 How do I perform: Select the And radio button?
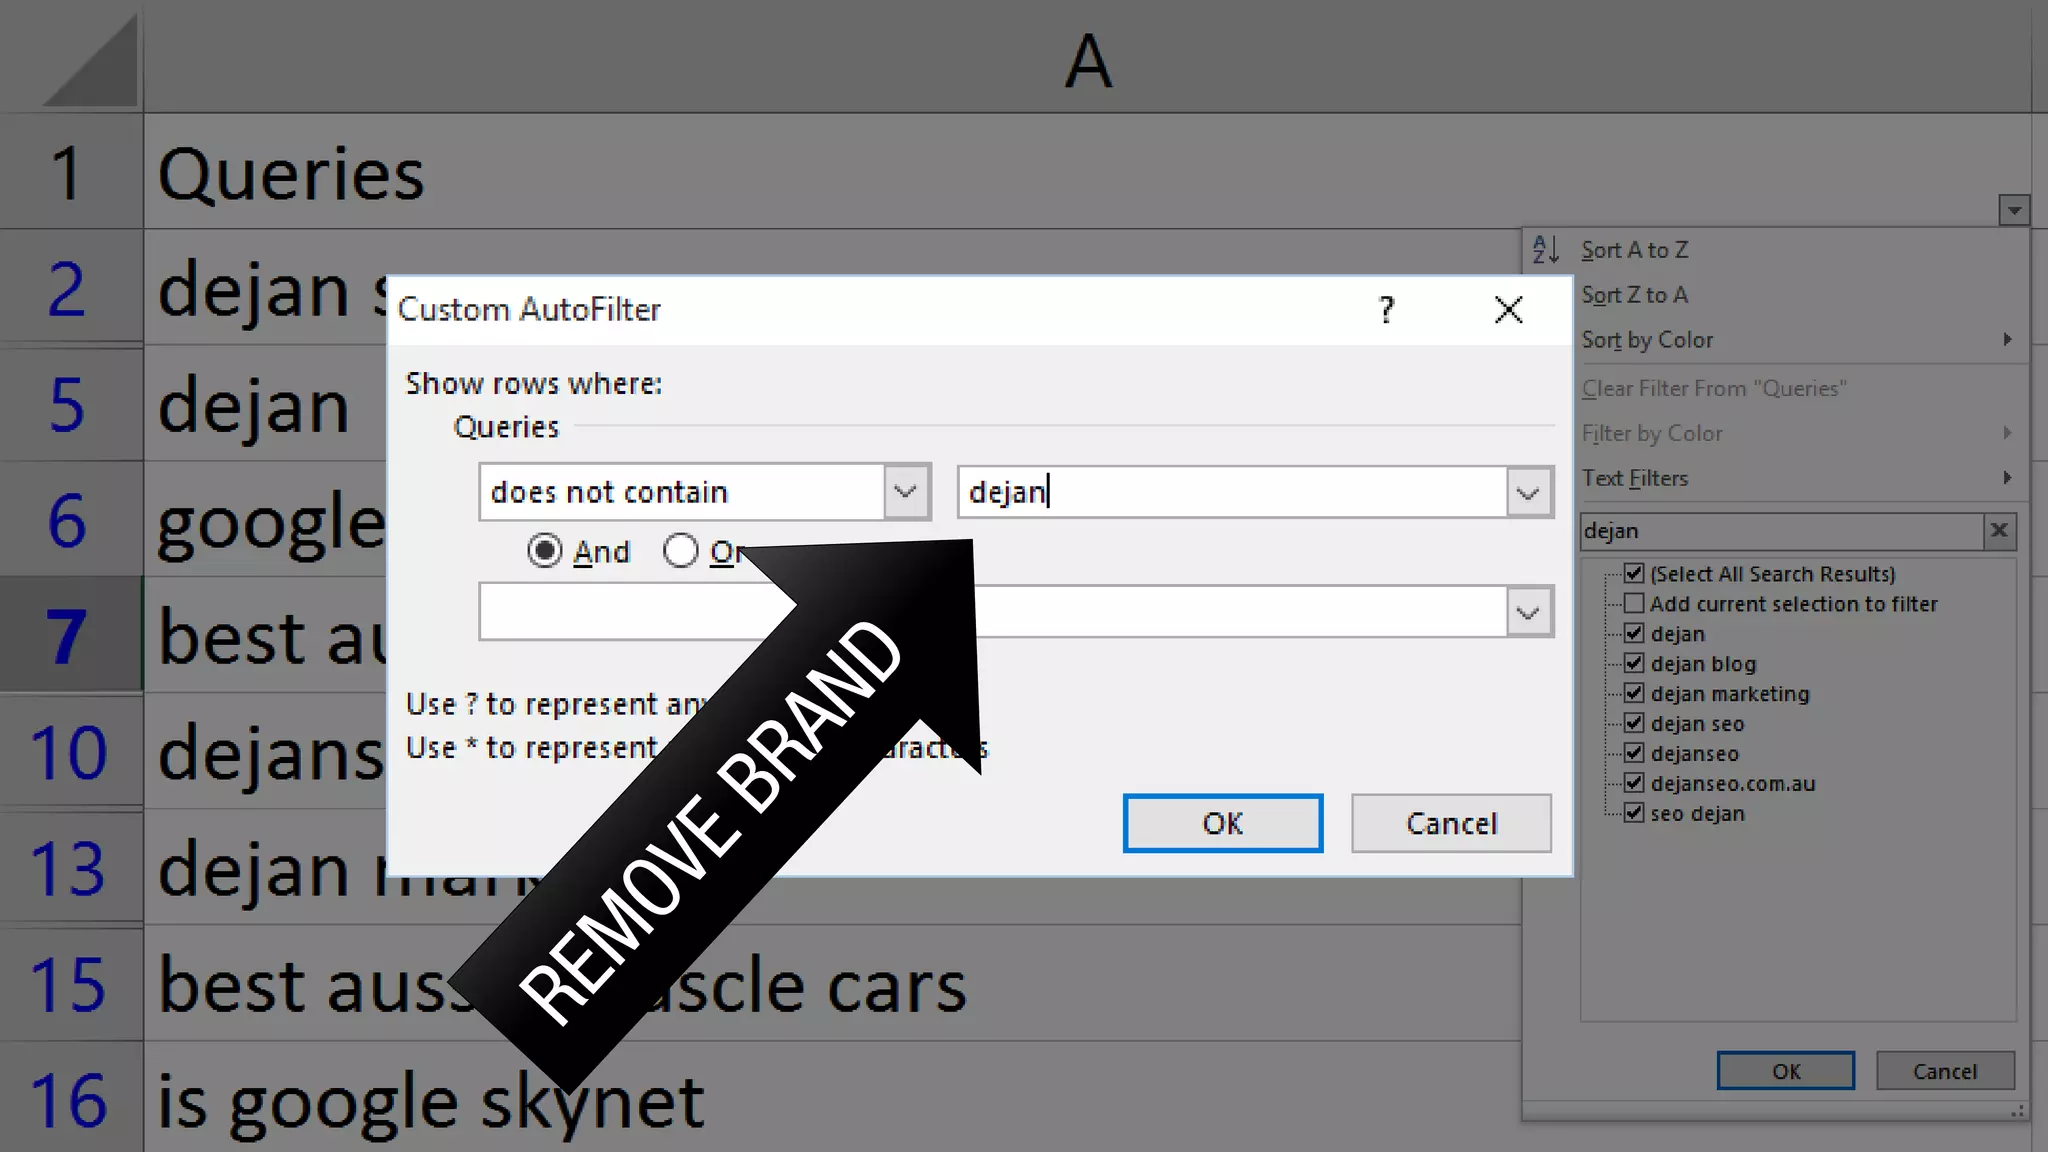pyautogui.click(x=545, y=551)
